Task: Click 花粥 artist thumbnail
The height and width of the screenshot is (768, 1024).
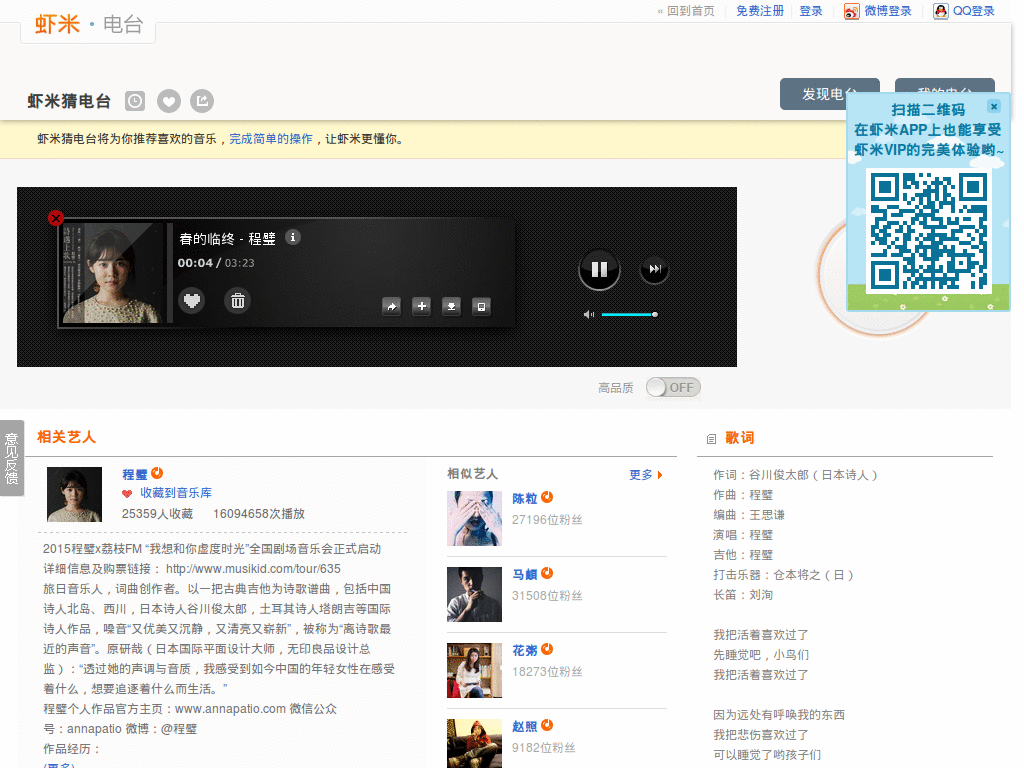Action: click(x=474, y=671)
